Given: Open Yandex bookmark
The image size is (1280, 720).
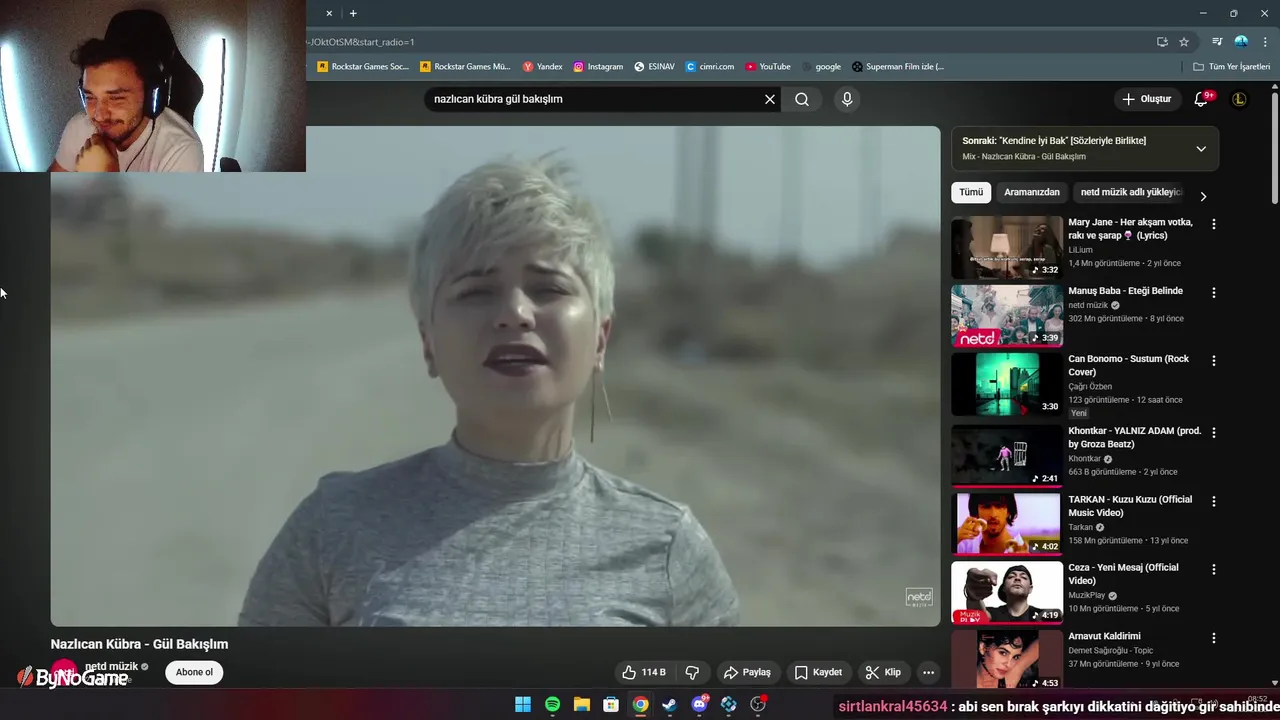Looking at the screenshot, I should pos(543,67).
